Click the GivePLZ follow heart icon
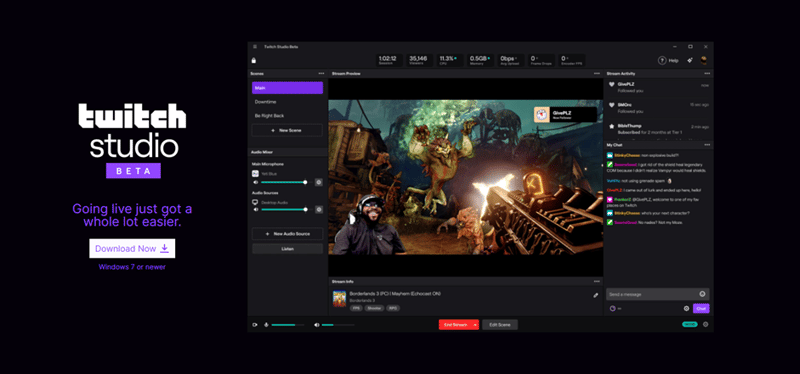800x374 pixels. point(612,85)
